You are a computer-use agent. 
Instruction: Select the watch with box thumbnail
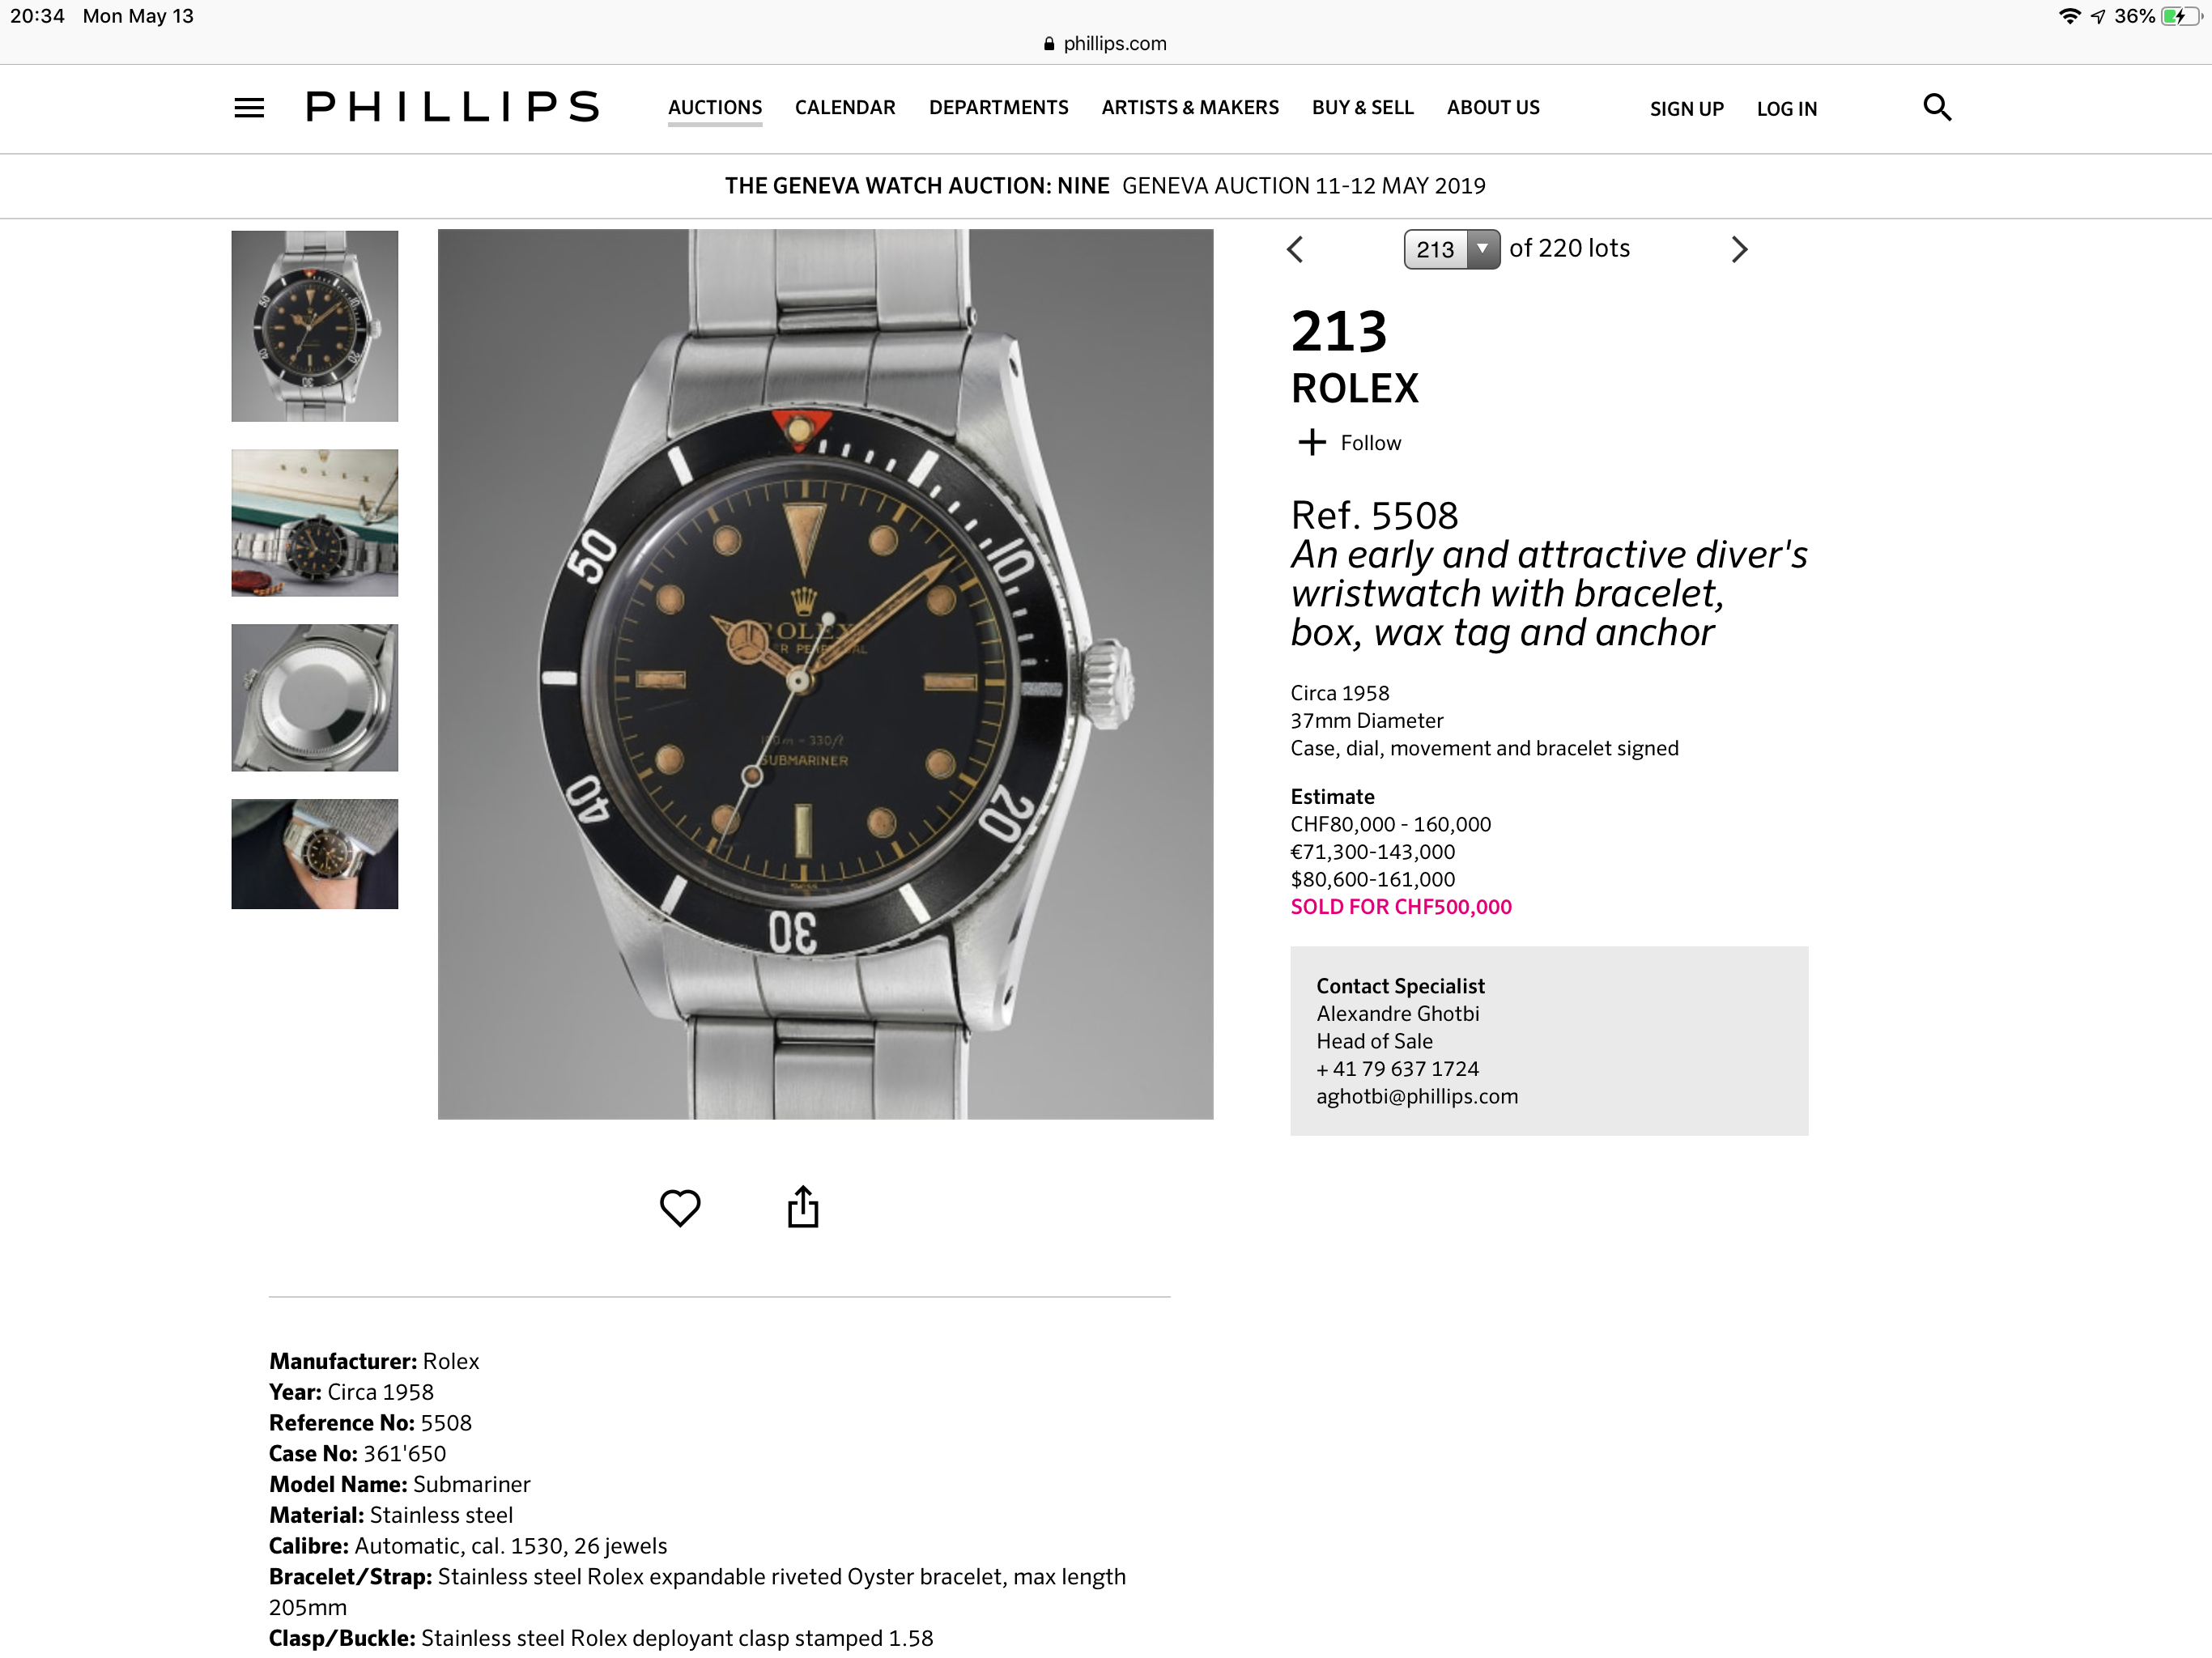(x=315, y=523)
